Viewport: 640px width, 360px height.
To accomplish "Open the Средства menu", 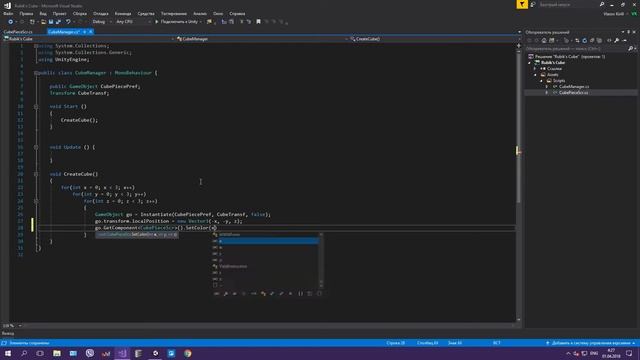I will pos(146,13).
